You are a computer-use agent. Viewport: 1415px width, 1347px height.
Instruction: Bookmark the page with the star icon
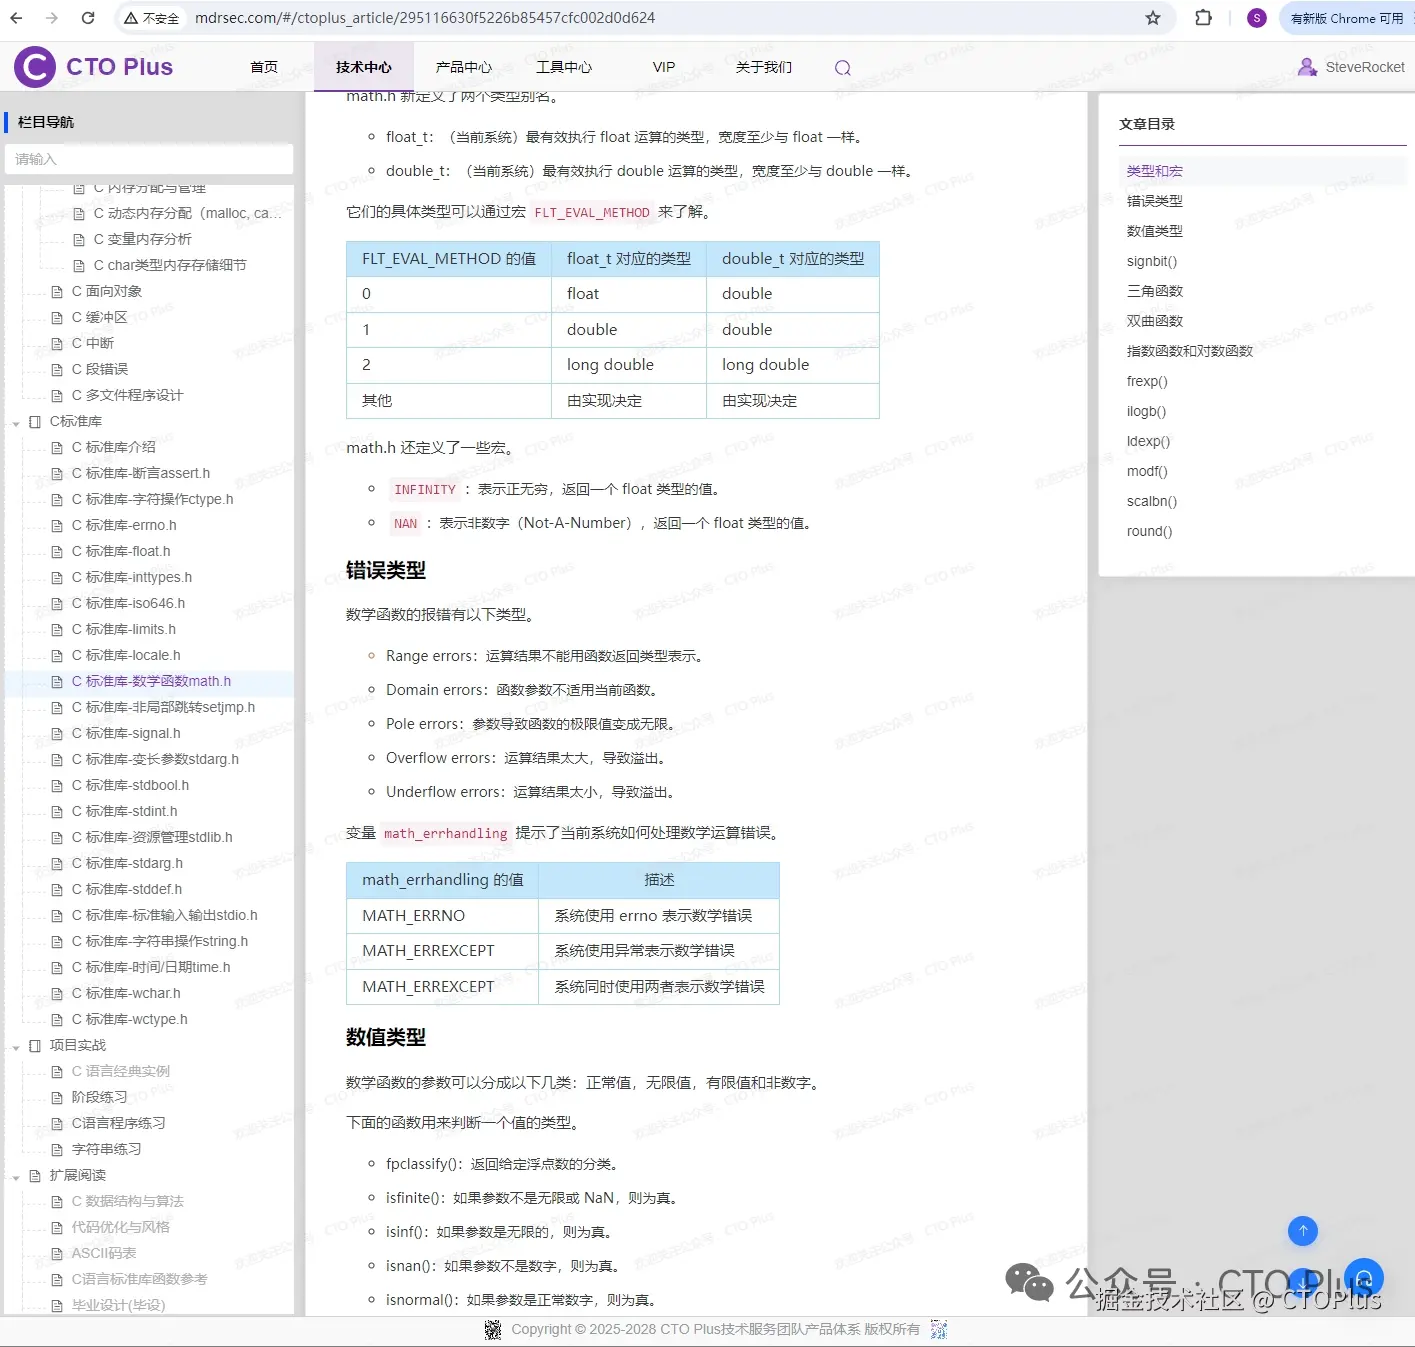tap(1153, 17)
